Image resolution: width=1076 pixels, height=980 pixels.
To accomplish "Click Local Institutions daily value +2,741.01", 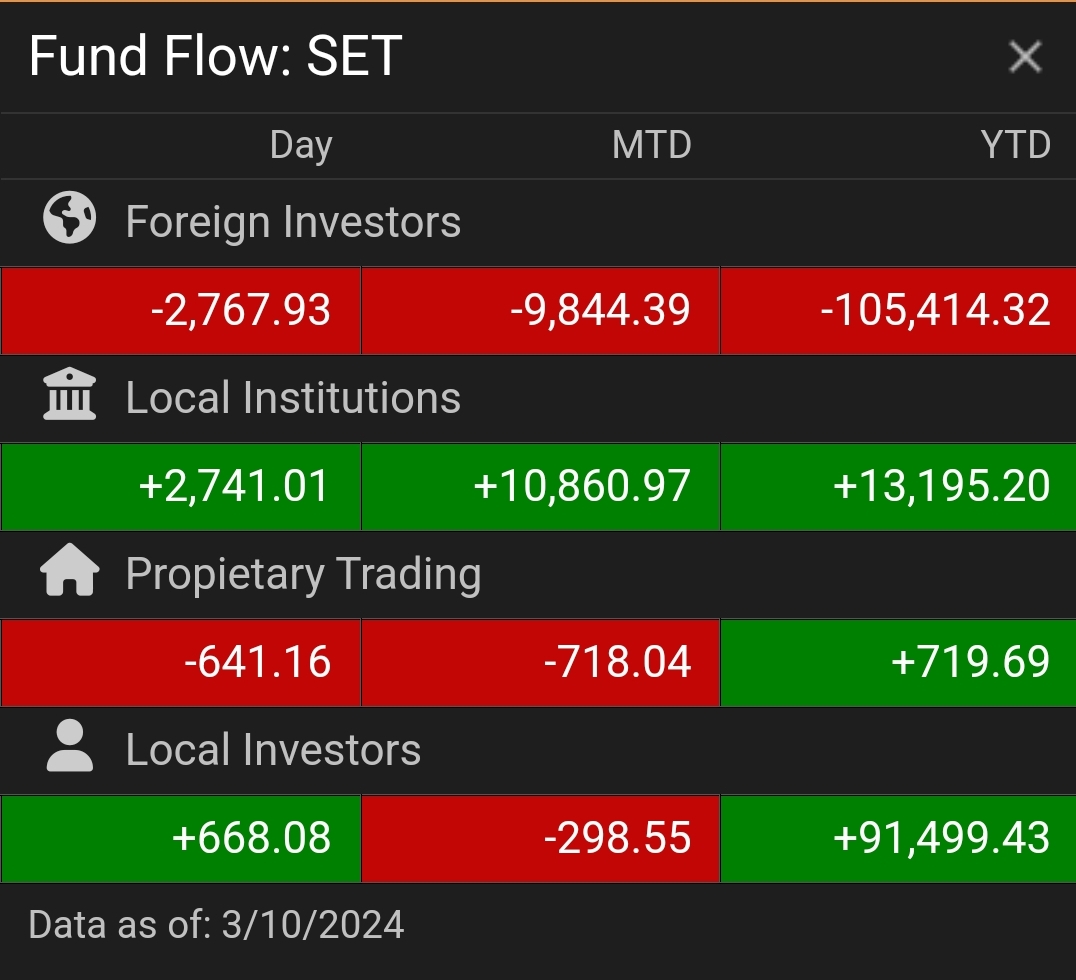I will click(x=234, y=486).
